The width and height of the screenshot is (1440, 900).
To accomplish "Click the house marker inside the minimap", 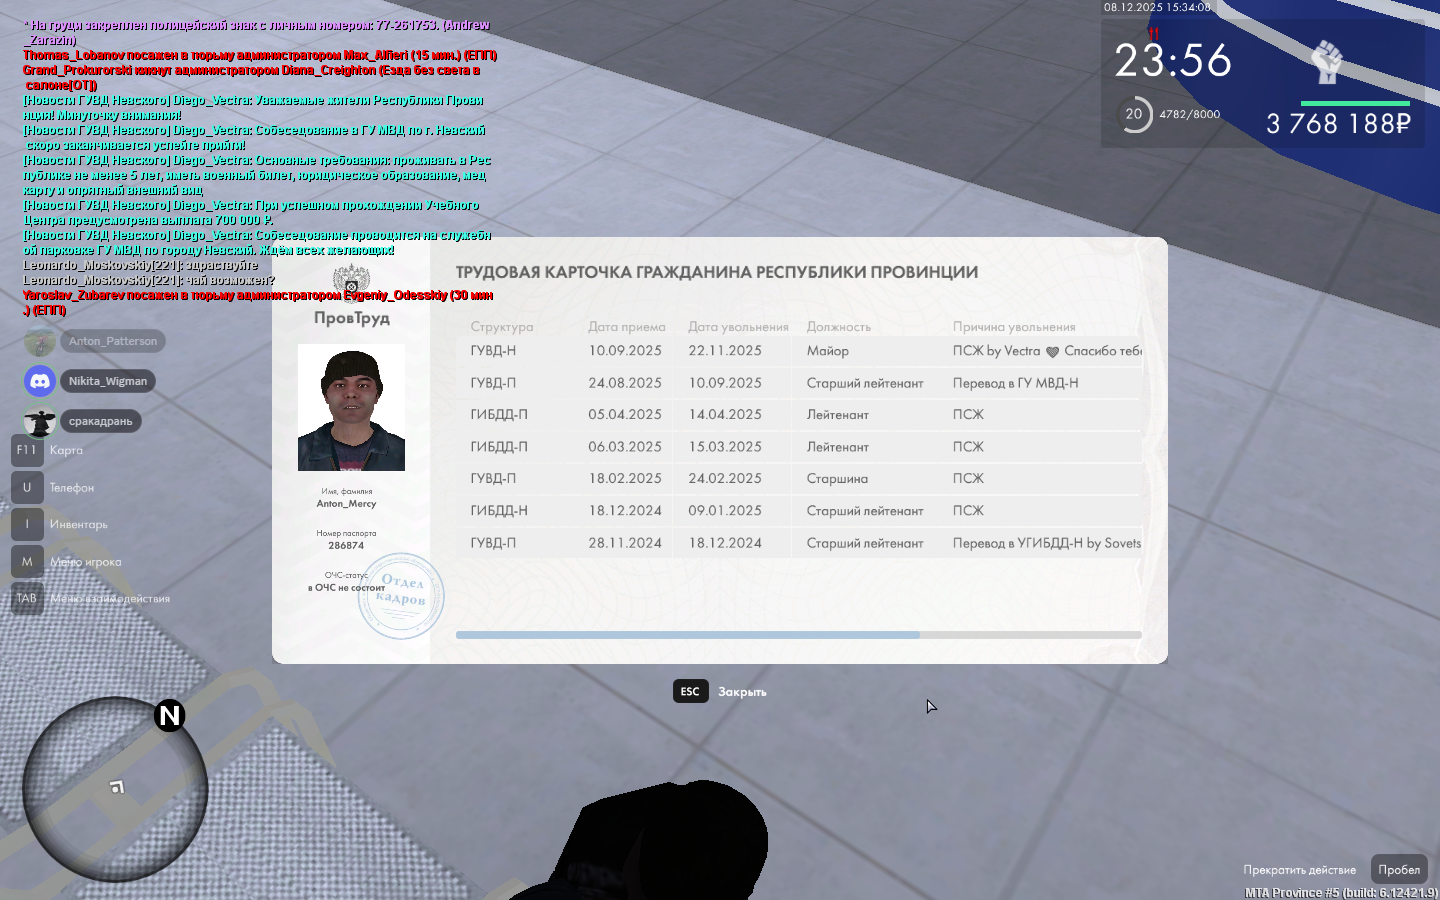I will [117, 788].
